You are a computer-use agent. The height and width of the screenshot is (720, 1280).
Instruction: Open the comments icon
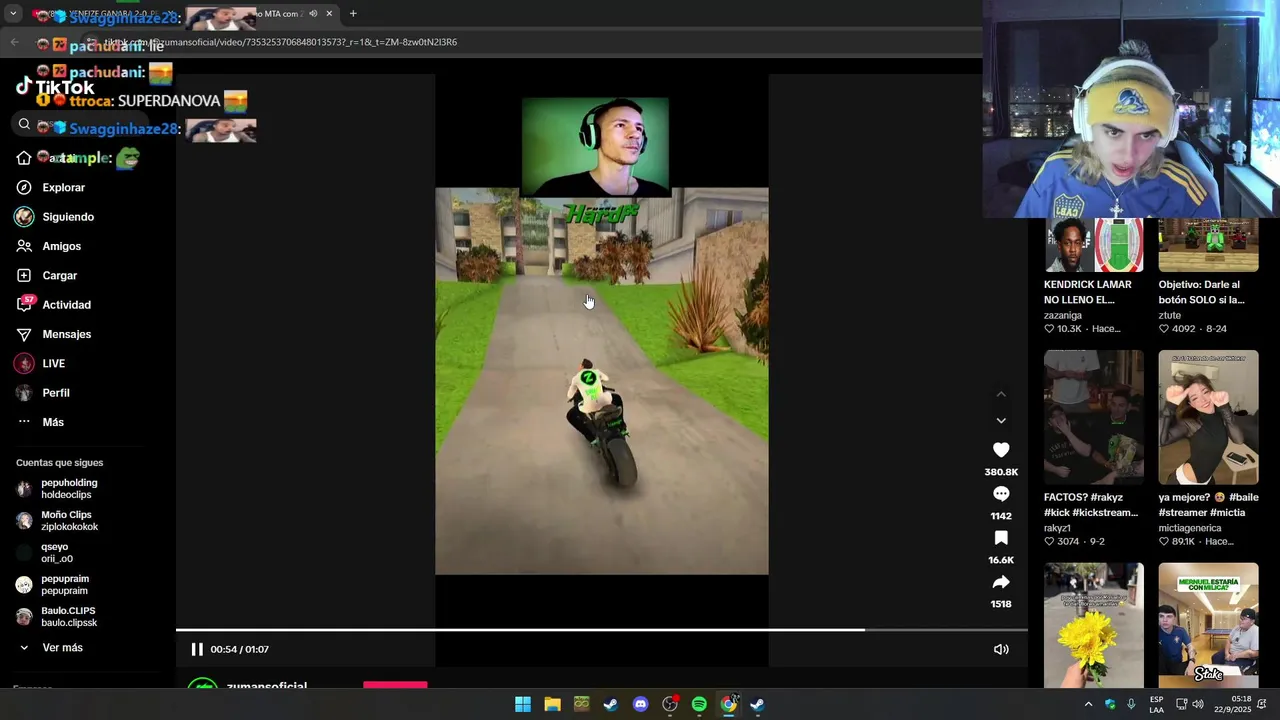coord(1001,494)
